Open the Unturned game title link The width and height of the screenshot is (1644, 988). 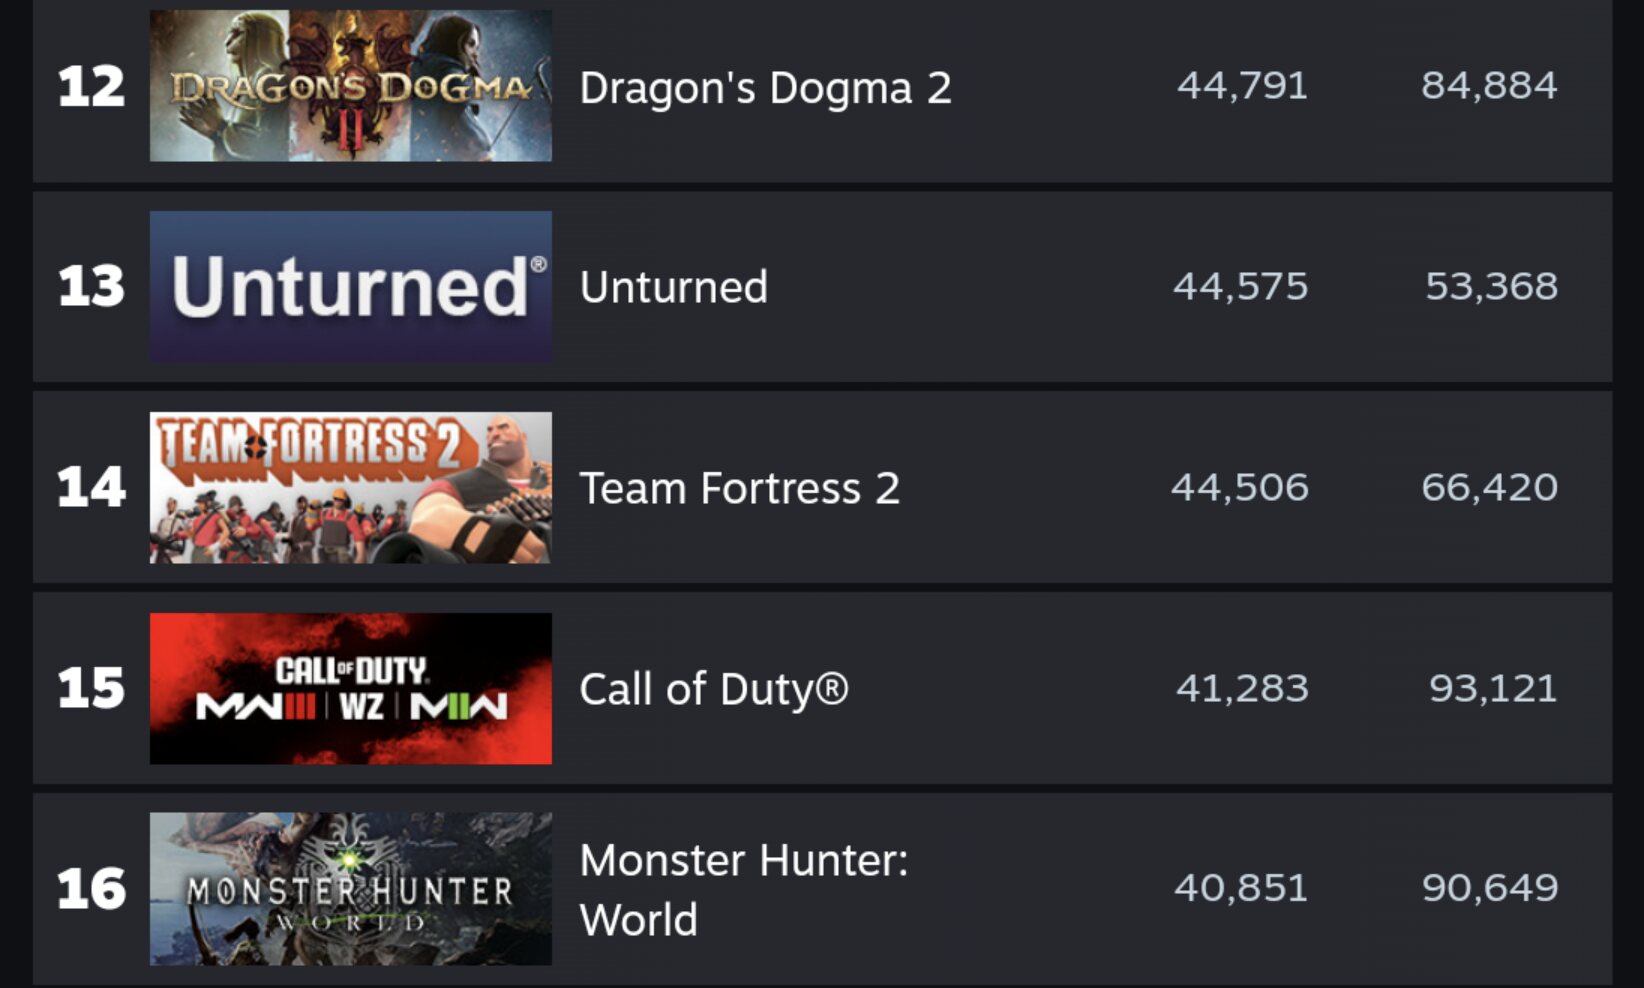click(x=673, y=287)
